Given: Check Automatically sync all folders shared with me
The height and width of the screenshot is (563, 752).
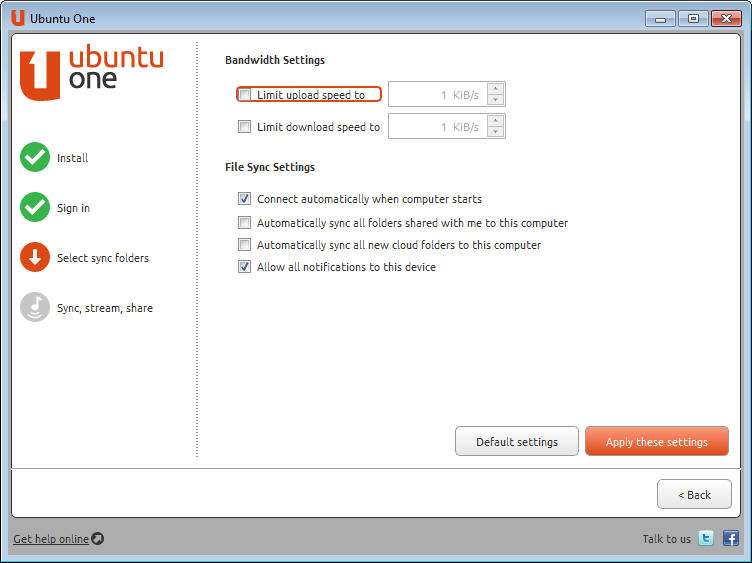Looking at the screenshot, I should (244, 223).
